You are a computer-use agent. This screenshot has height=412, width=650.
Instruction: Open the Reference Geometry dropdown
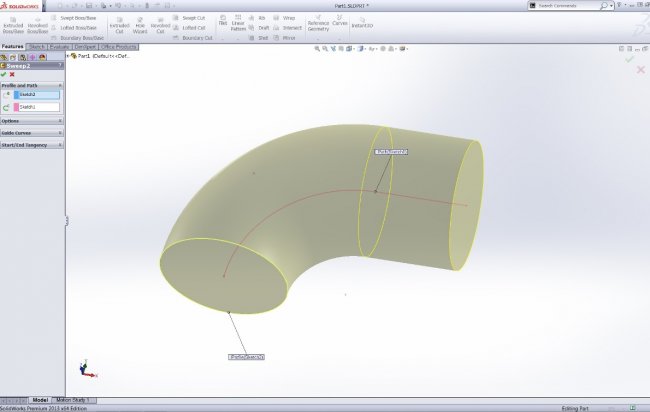point(318,24)
